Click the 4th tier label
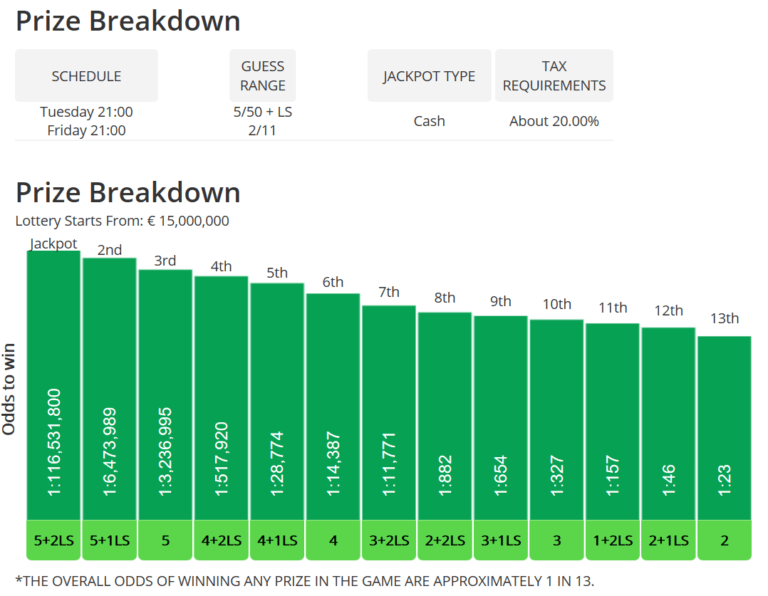768x596 pixels. point(221,266)
